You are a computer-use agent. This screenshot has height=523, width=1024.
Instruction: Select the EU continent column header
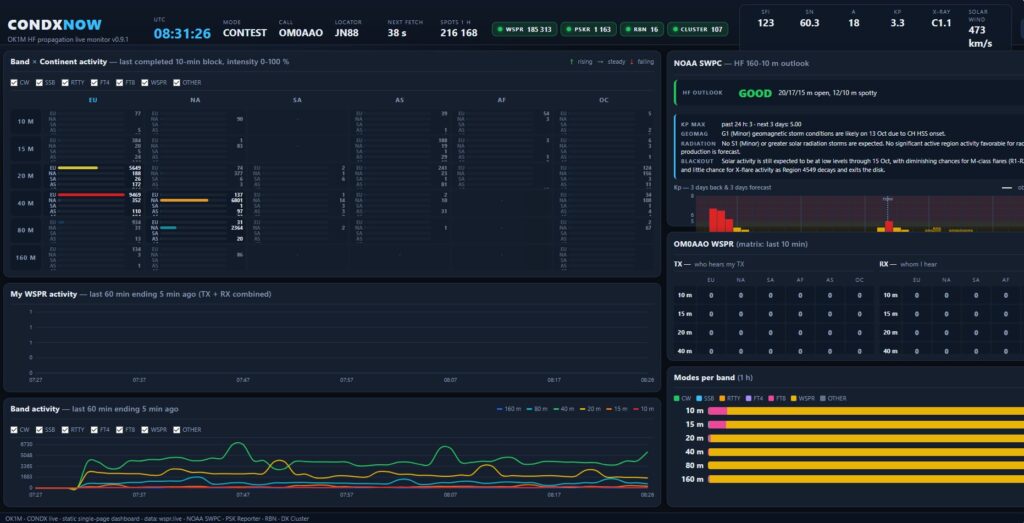93,100
